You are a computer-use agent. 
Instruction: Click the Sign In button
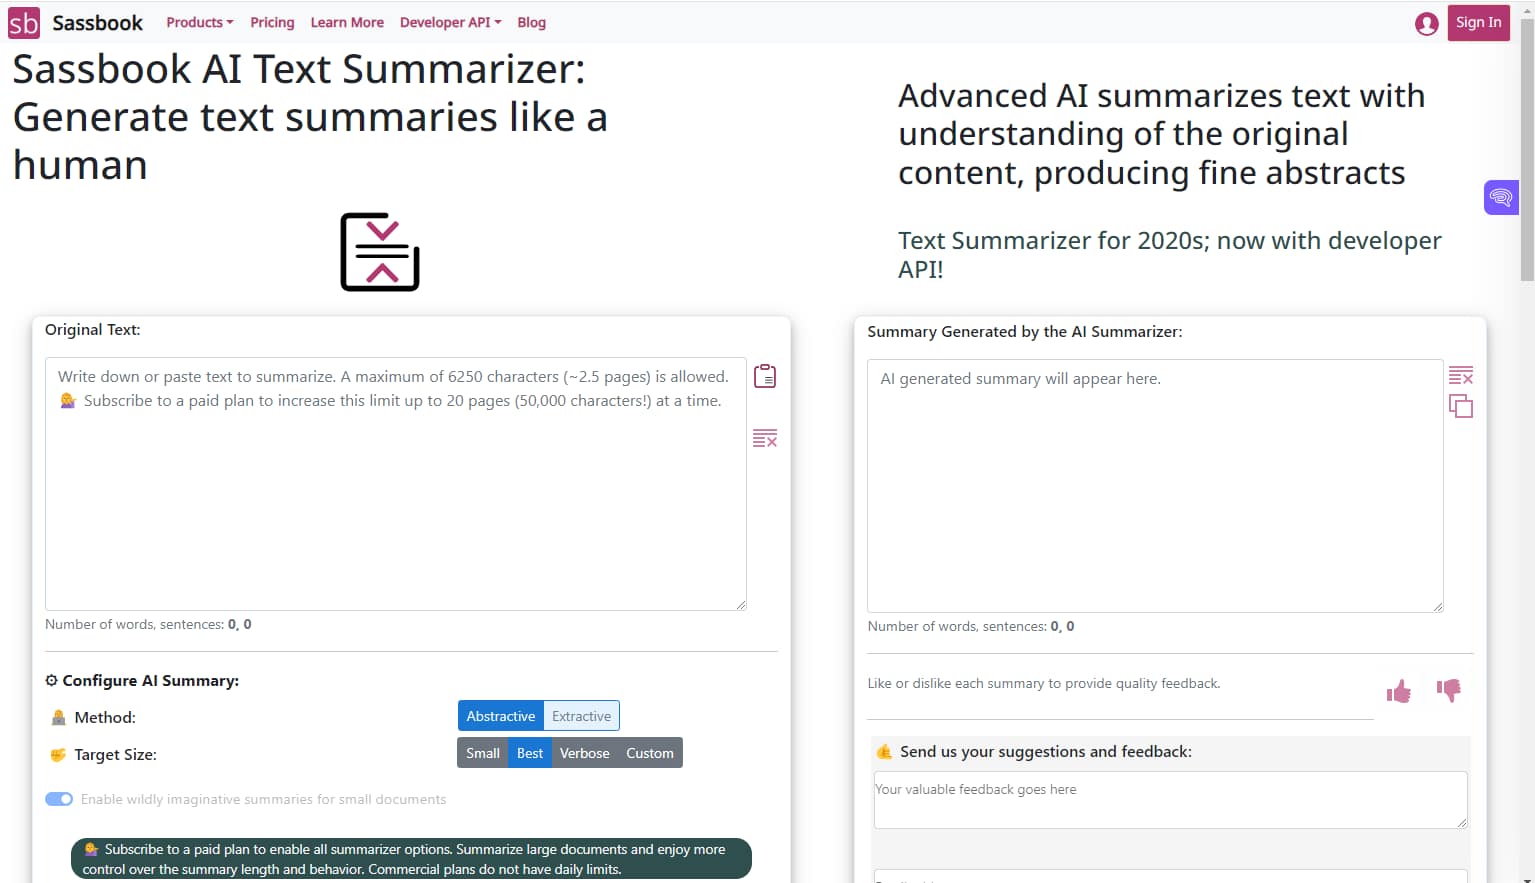point(1478,22)
